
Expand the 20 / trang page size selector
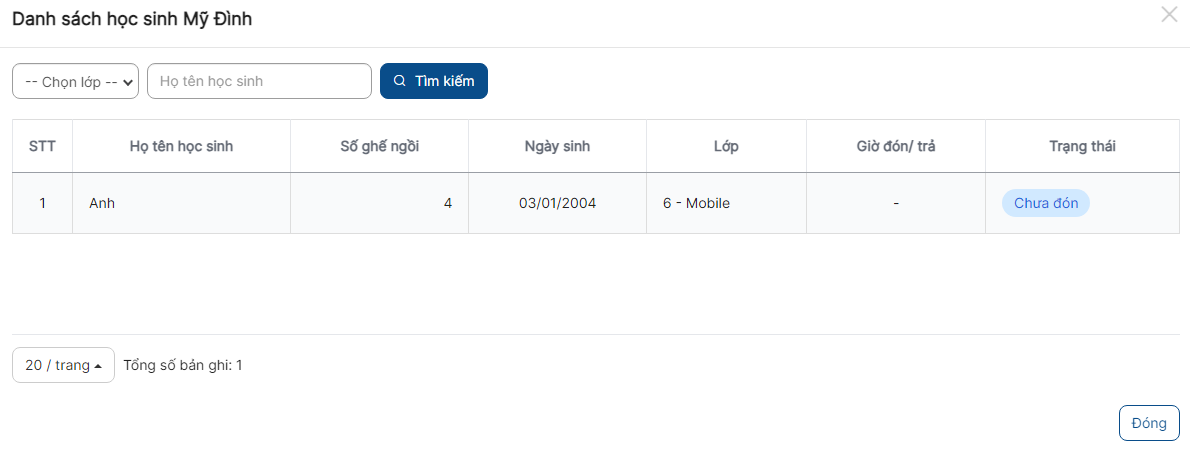tap(64, 365)
